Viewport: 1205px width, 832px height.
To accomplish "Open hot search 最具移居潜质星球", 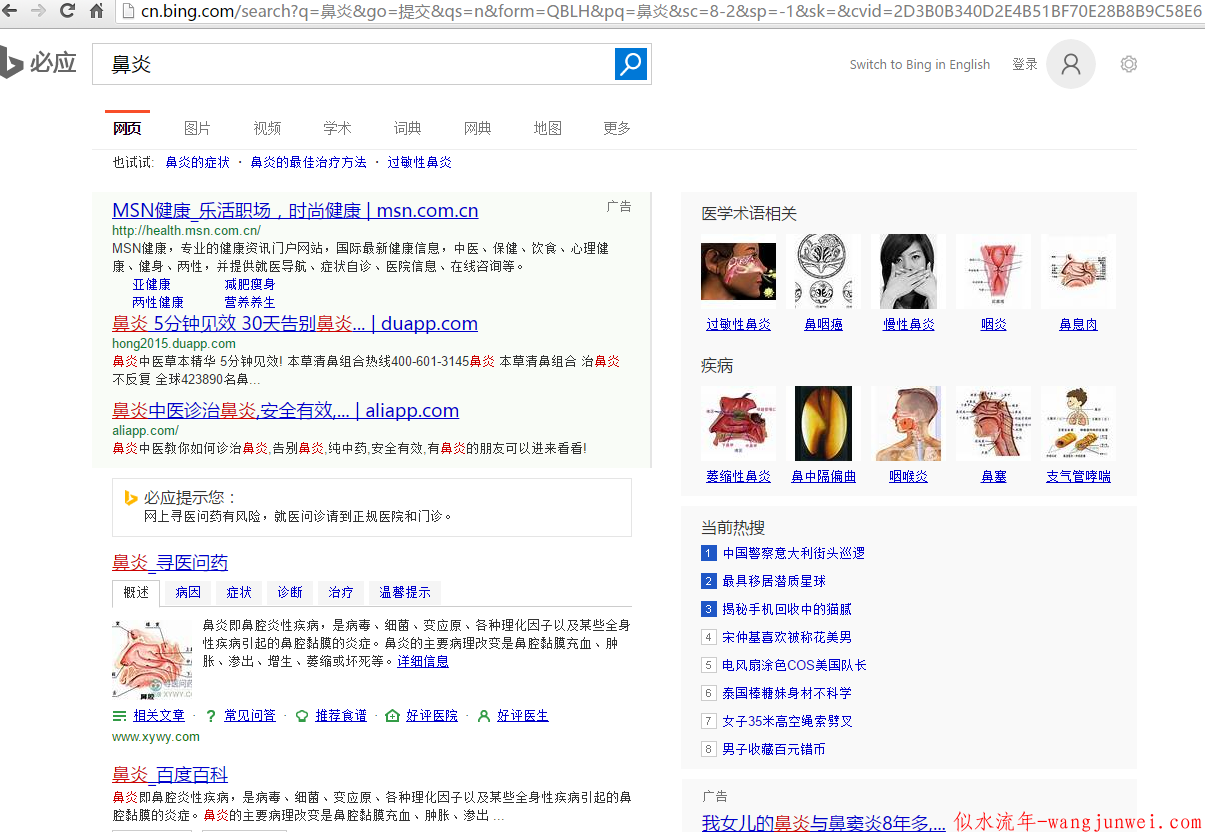I will click(x=774, y=581).
